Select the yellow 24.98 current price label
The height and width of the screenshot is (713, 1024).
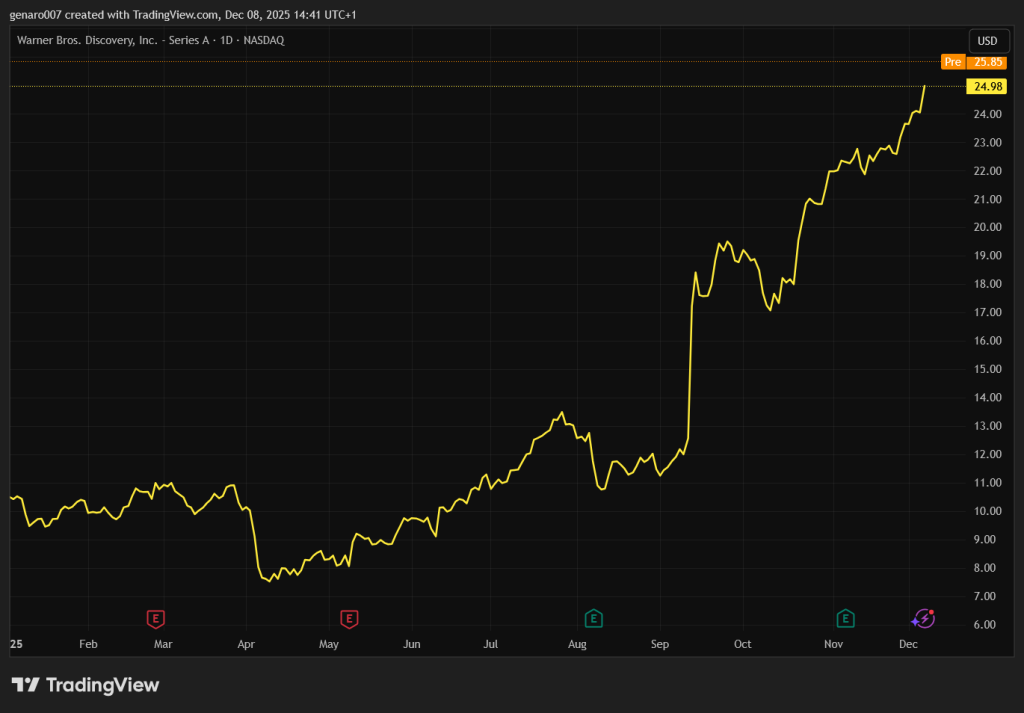click(988, 86)
